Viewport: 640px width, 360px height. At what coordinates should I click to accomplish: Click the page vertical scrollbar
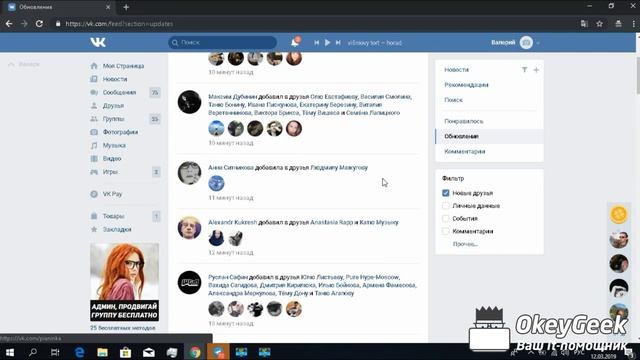pos(638,76)
